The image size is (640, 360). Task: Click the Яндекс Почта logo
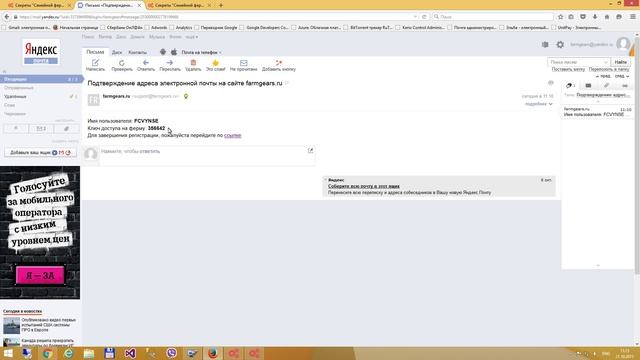point(41,52)
